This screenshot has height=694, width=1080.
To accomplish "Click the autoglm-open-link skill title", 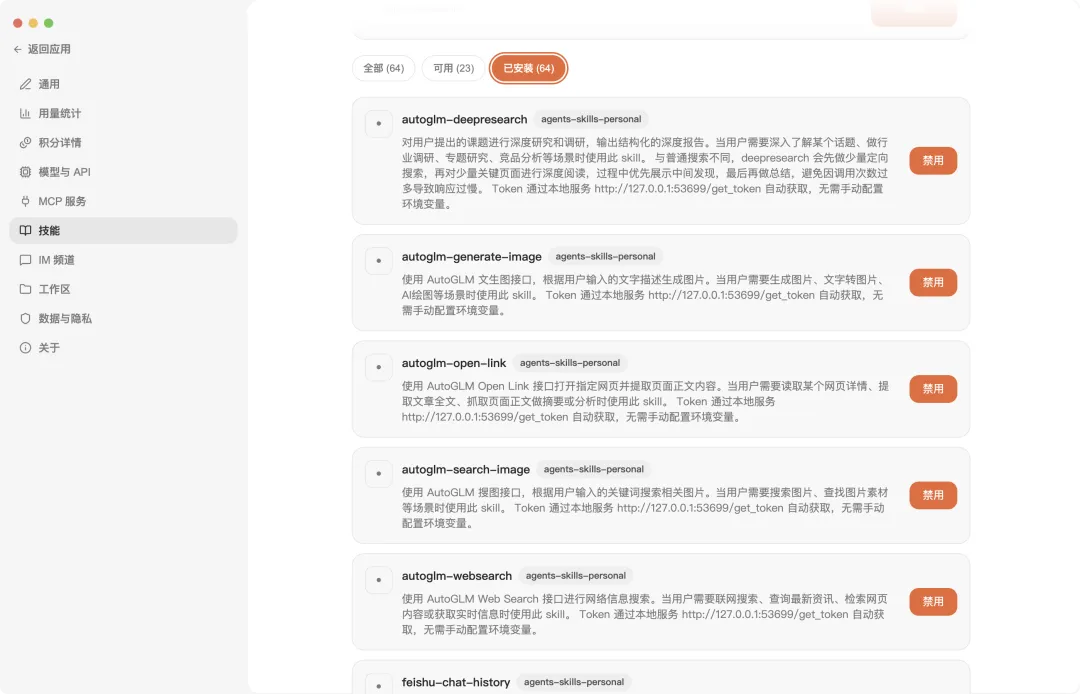I will point(454,364).
